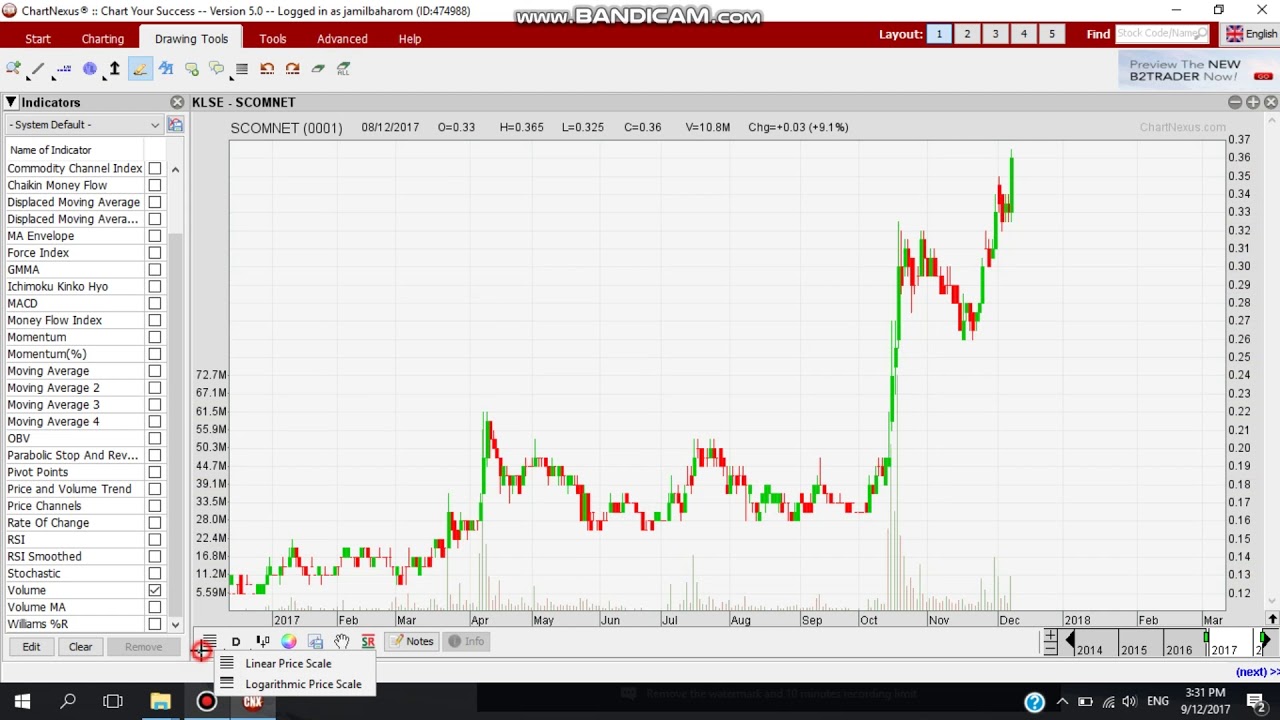Select the single-object eraser tool
Viewport: 1280px width, 720px height.
point(318,69)
